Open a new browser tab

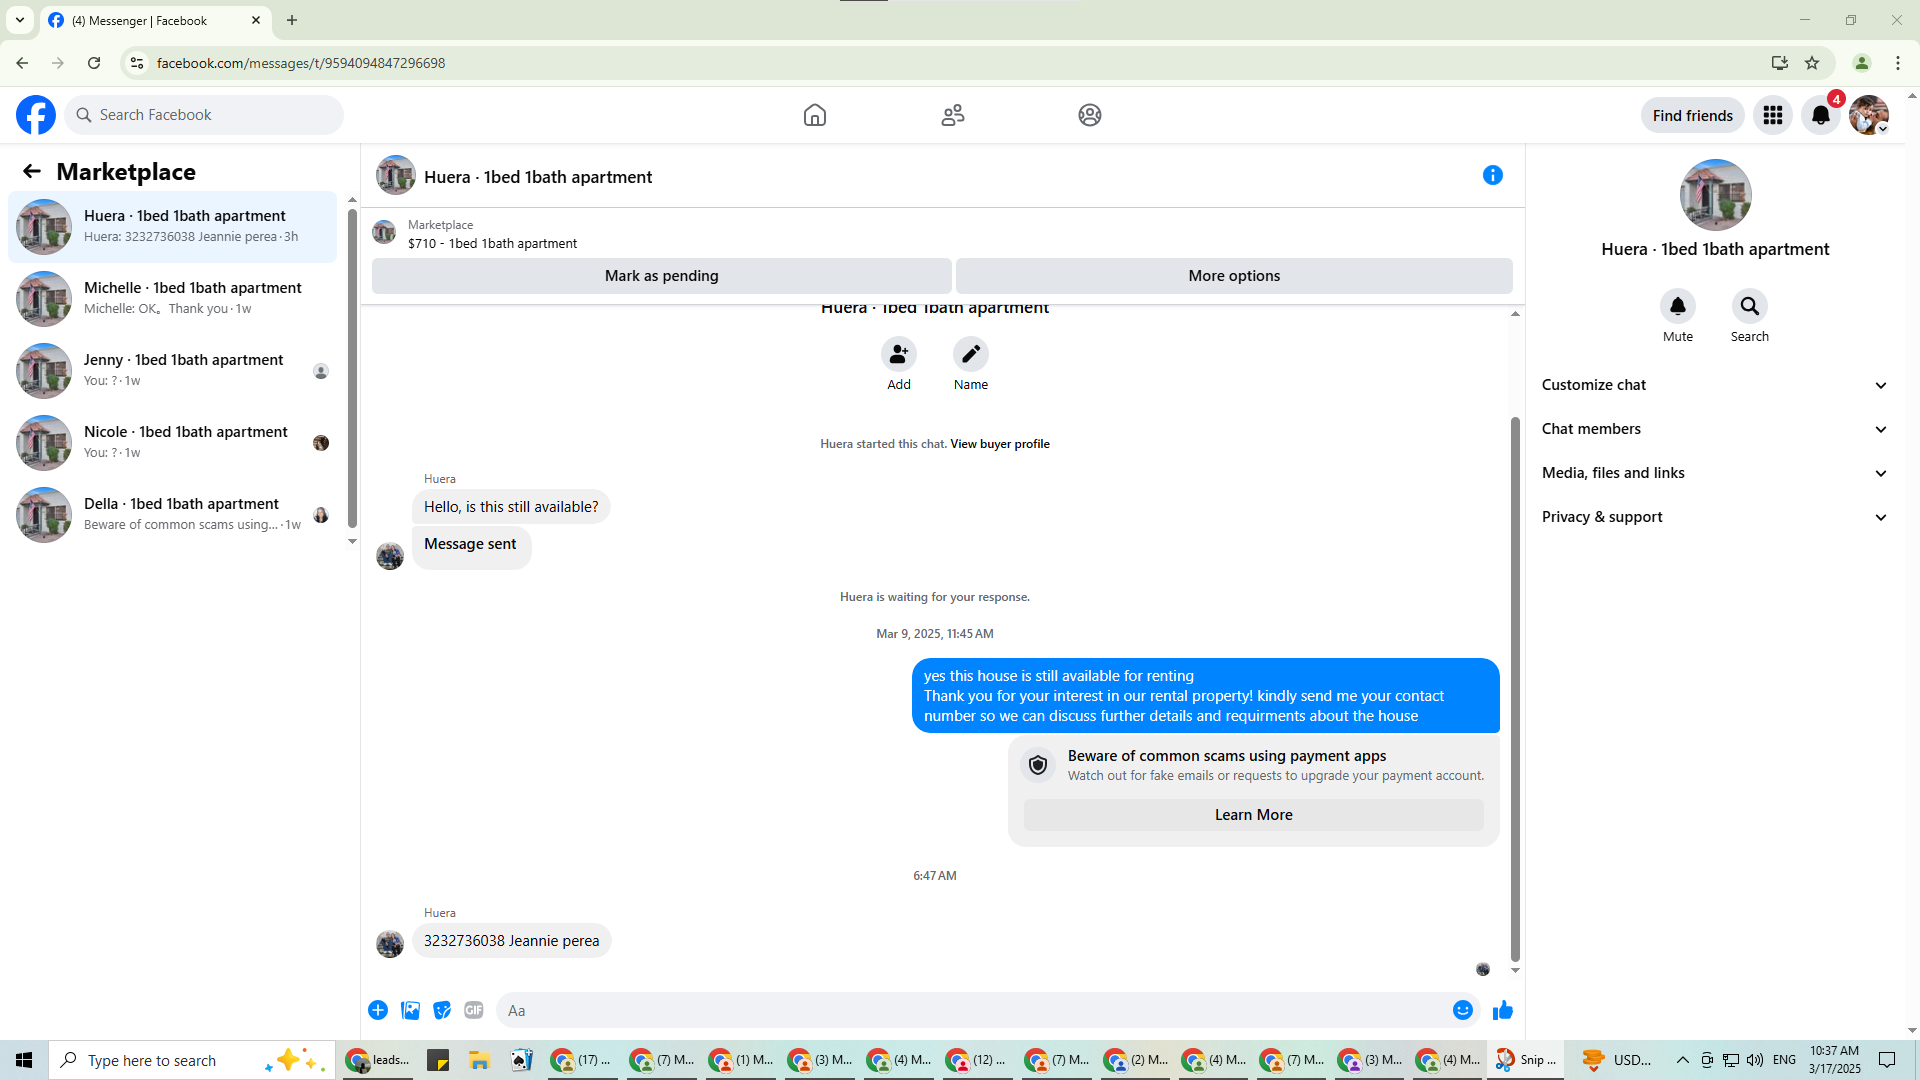(292, 20)
